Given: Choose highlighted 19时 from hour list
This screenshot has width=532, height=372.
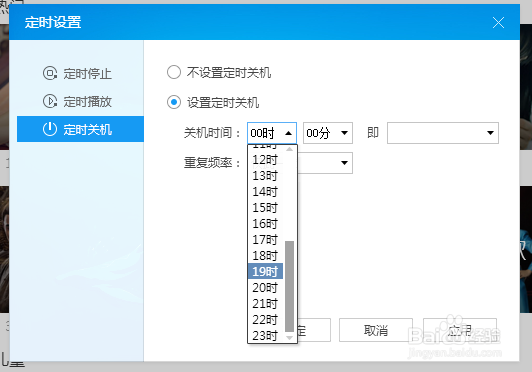Looking at the screenshot, I should tap(266, 271).
